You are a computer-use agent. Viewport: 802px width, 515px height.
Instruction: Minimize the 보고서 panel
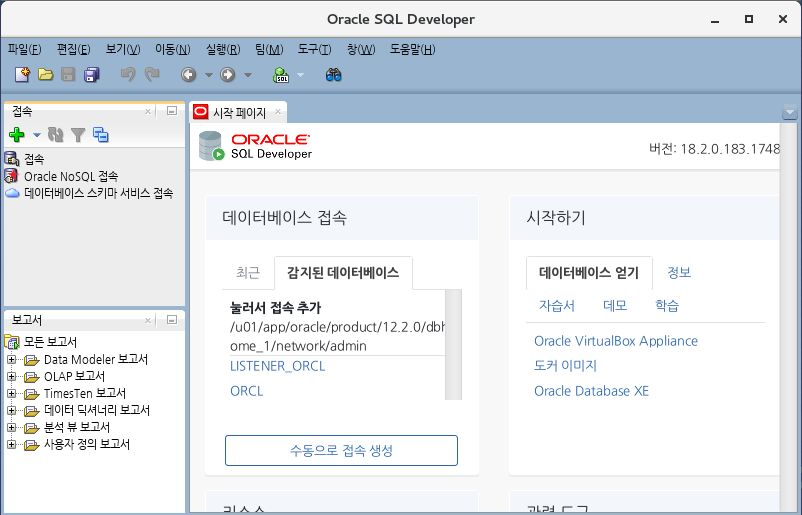coord(172,320)
